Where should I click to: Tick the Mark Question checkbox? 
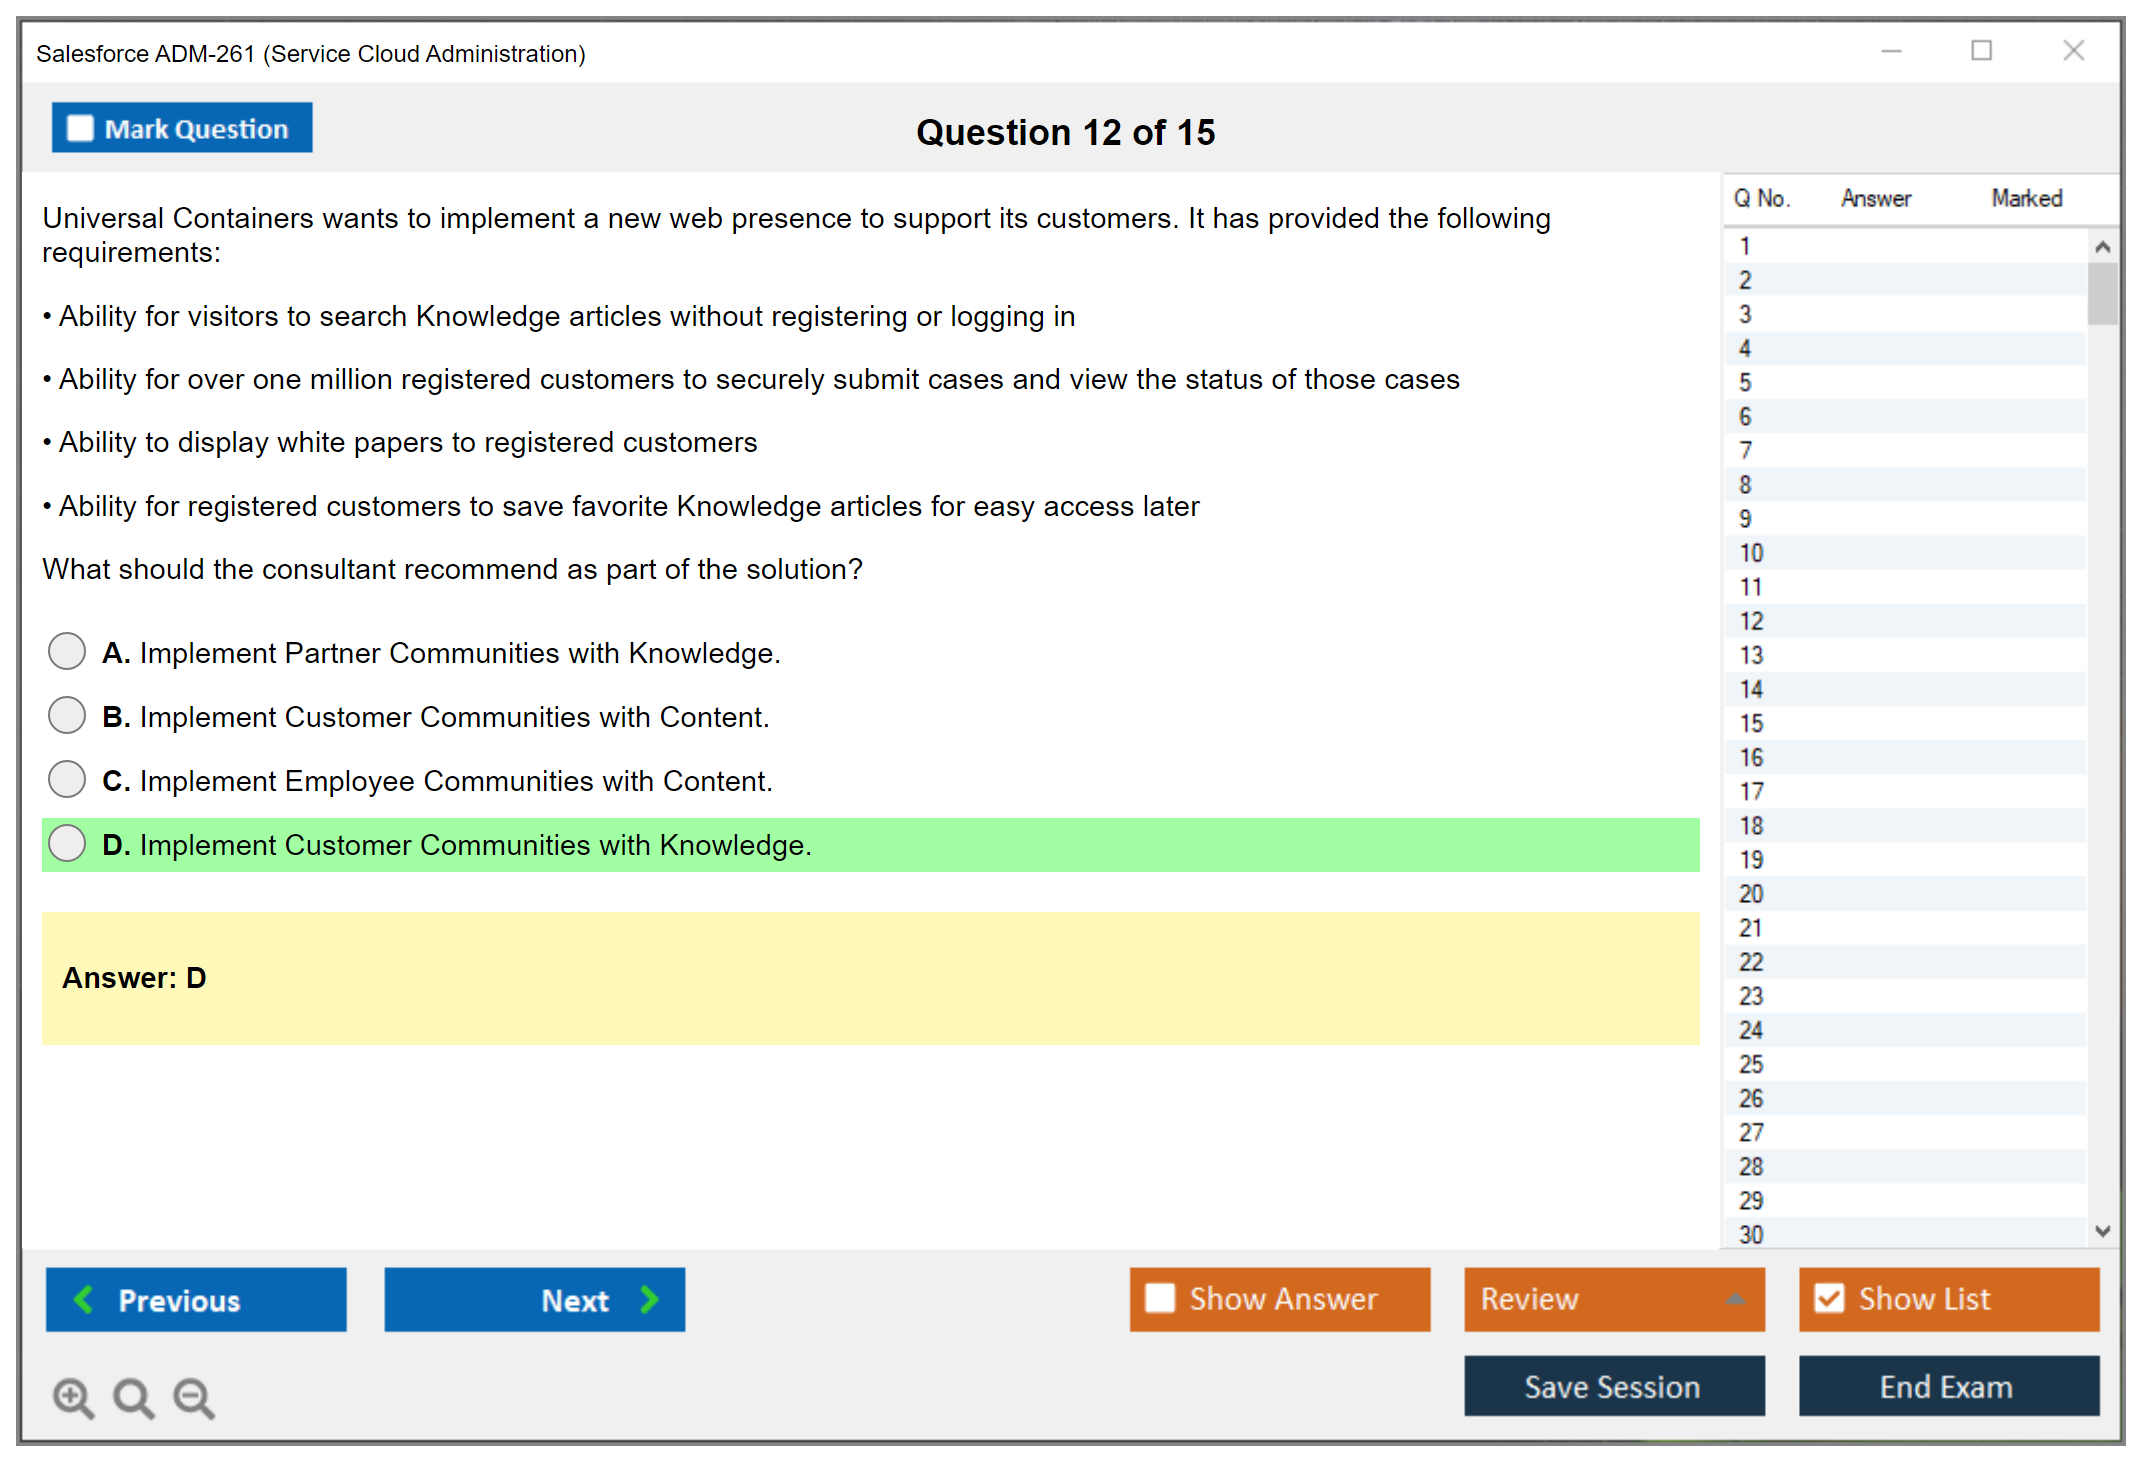click(80, 128)
